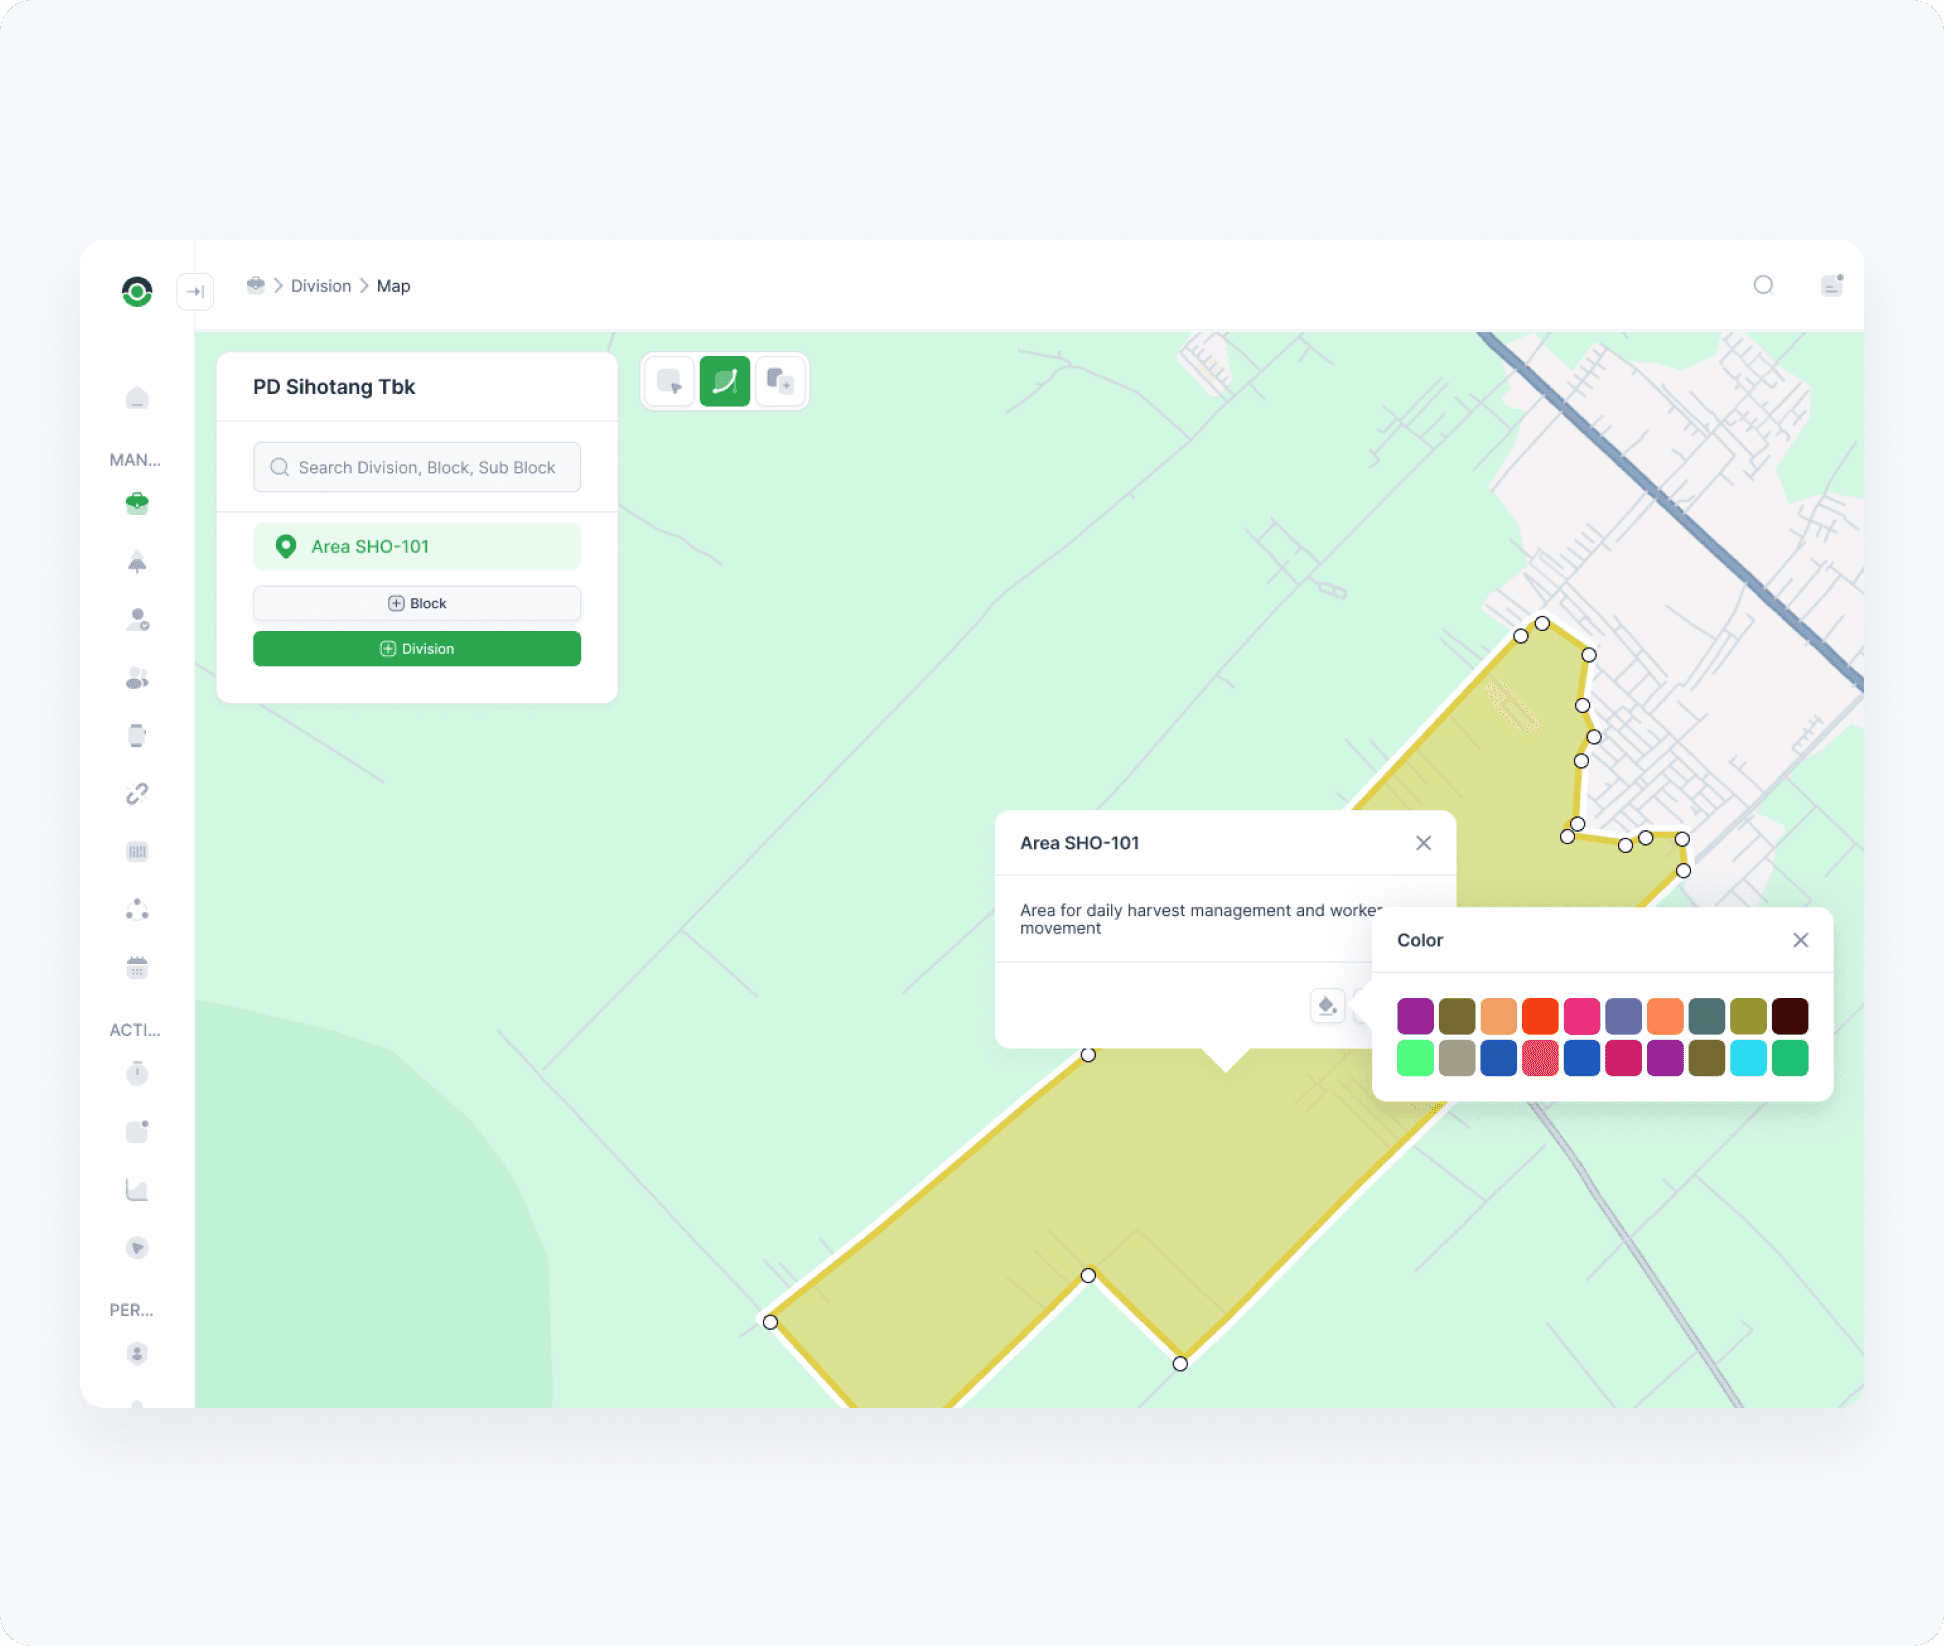
Task: Click the Division breadcrumb link
Action: point(321,286)
